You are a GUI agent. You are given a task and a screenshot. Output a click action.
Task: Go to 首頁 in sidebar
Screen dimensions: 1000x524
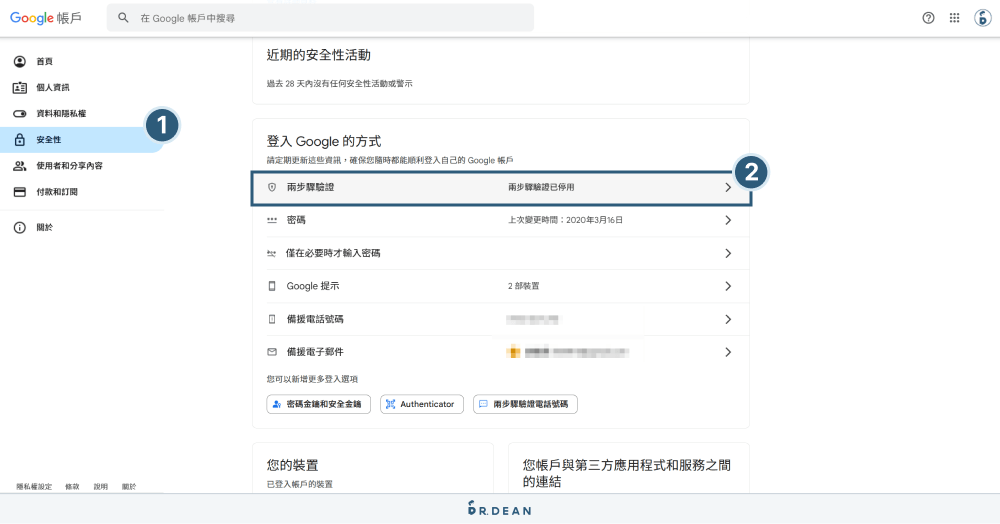(x=44, y=61)
